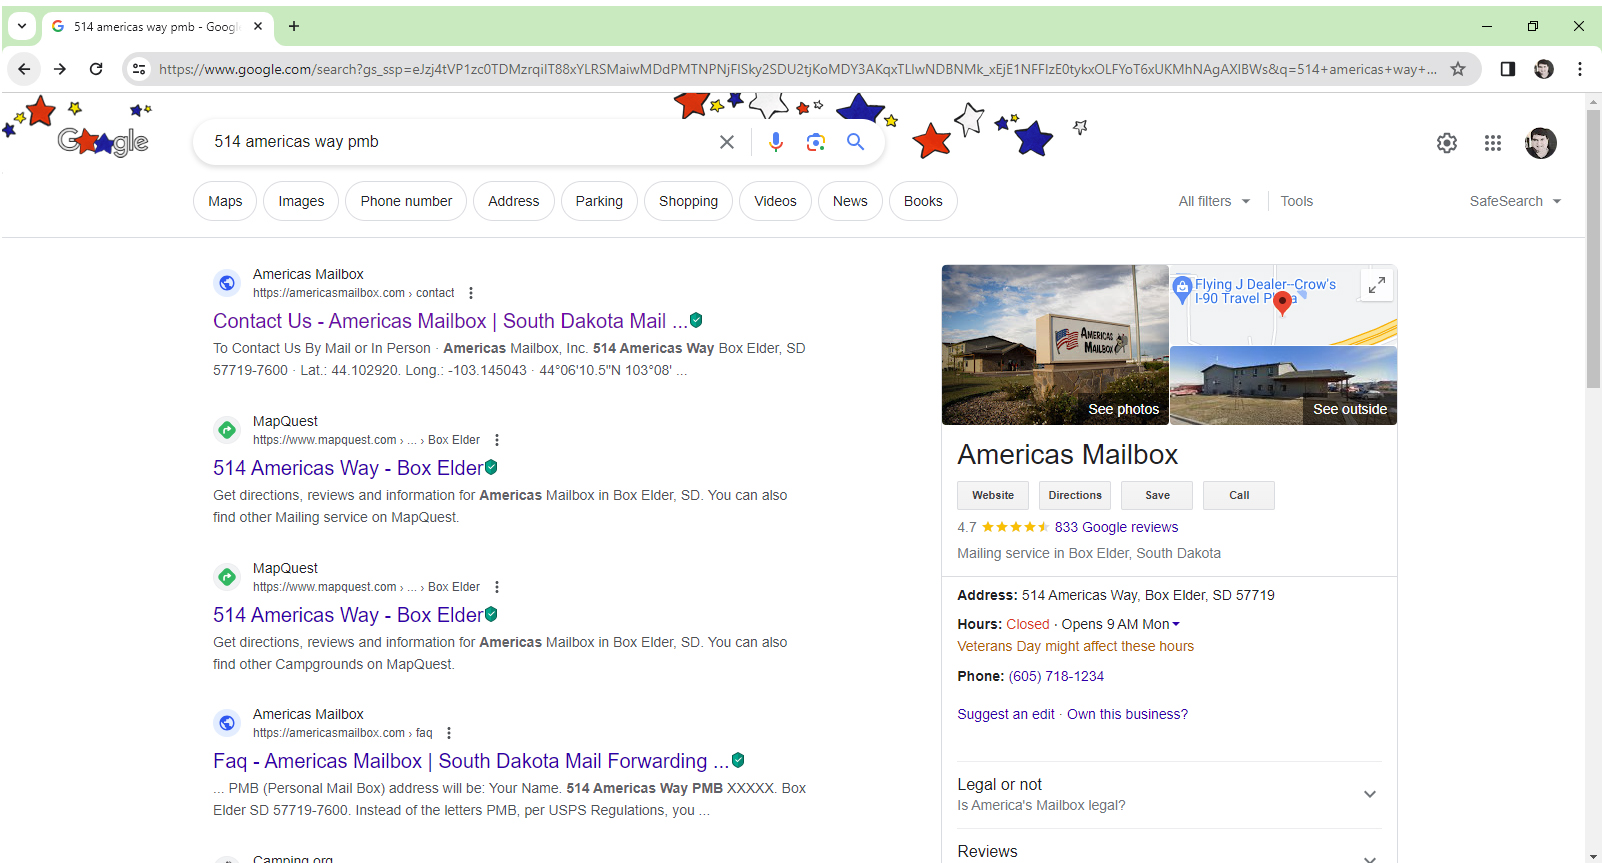1602x863 pixels.
Task: Switch to the Images filter tab
Action: tap(301, 201)
